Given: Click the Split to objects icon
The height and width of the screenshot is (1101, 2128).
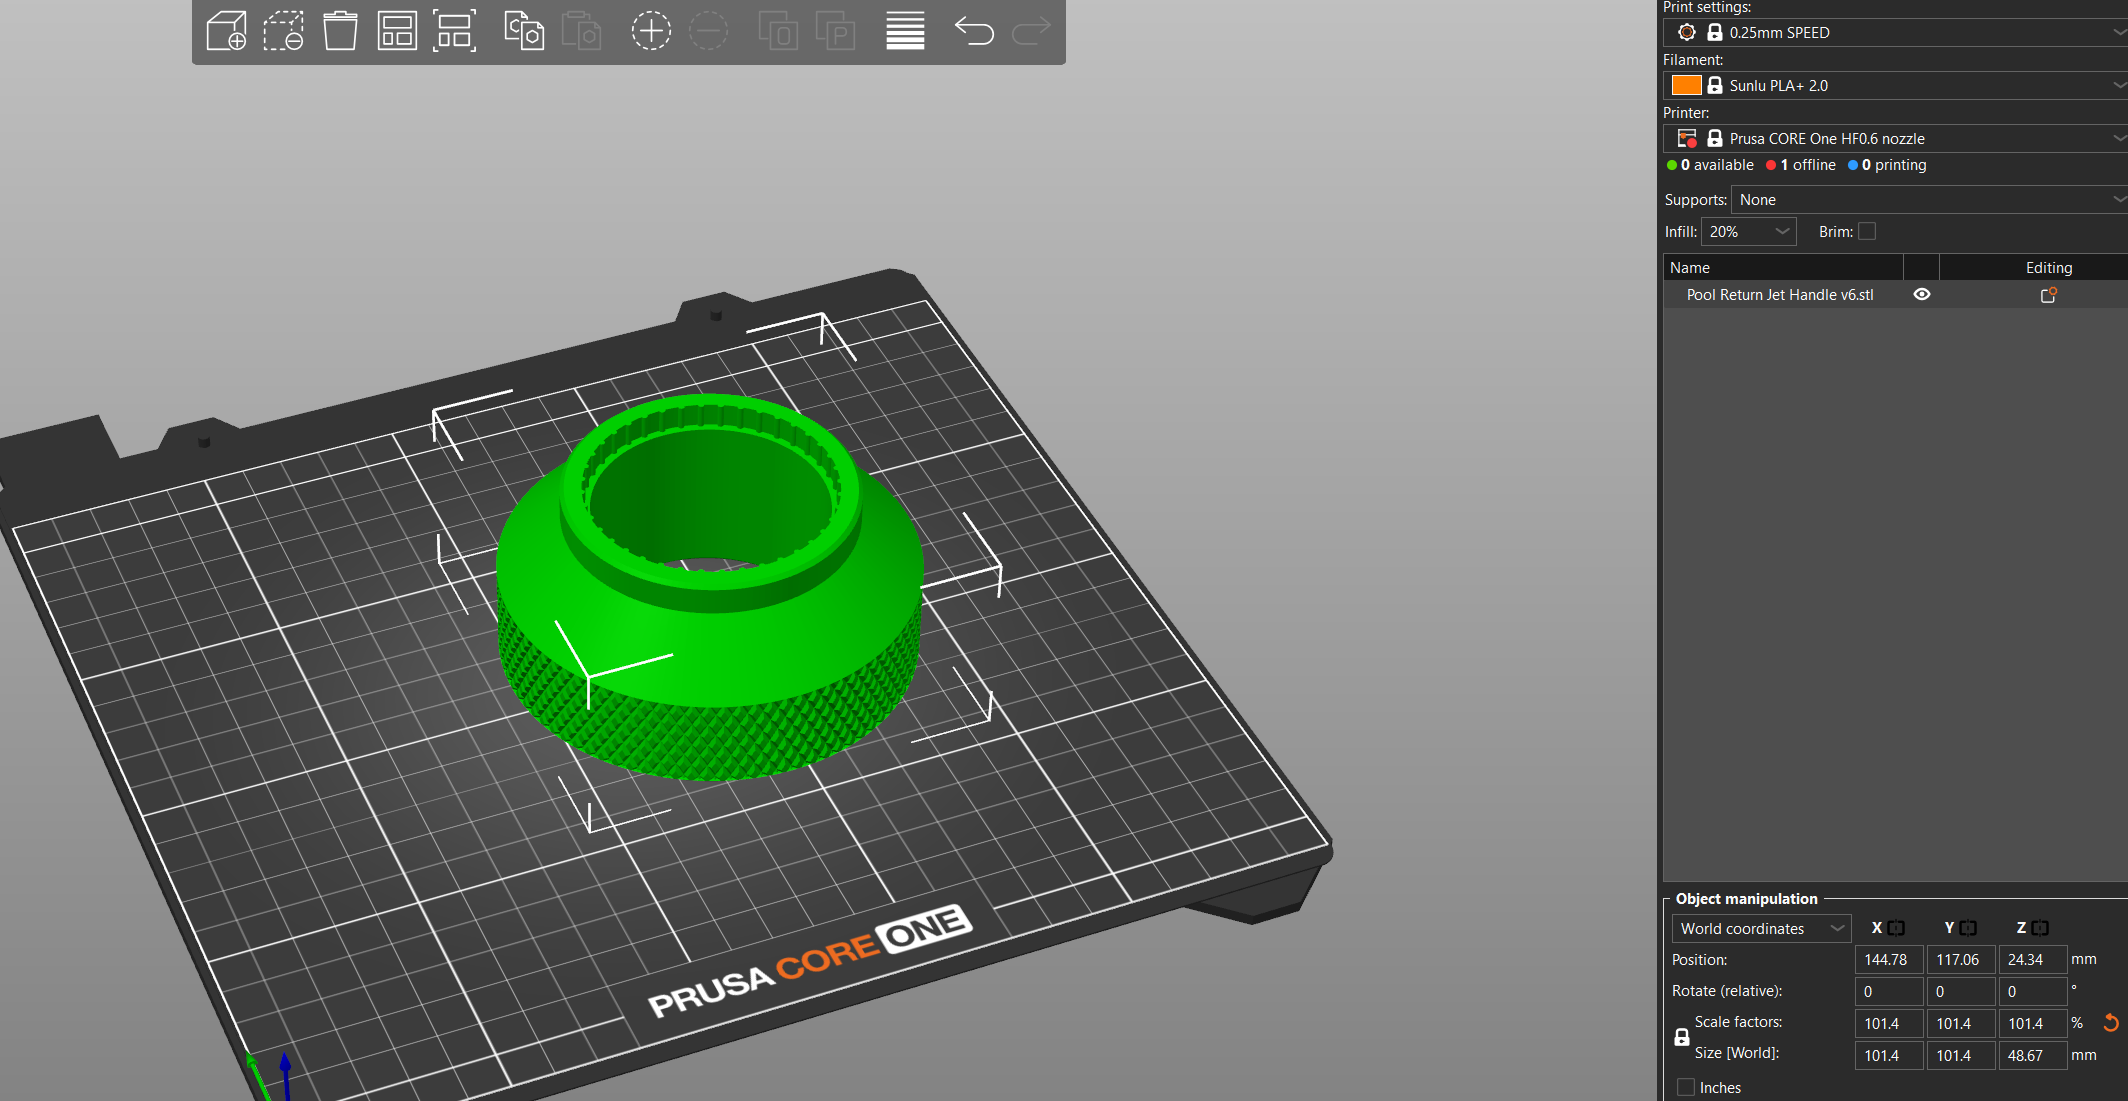Looking at the screenshot, I should pos(778,31).
